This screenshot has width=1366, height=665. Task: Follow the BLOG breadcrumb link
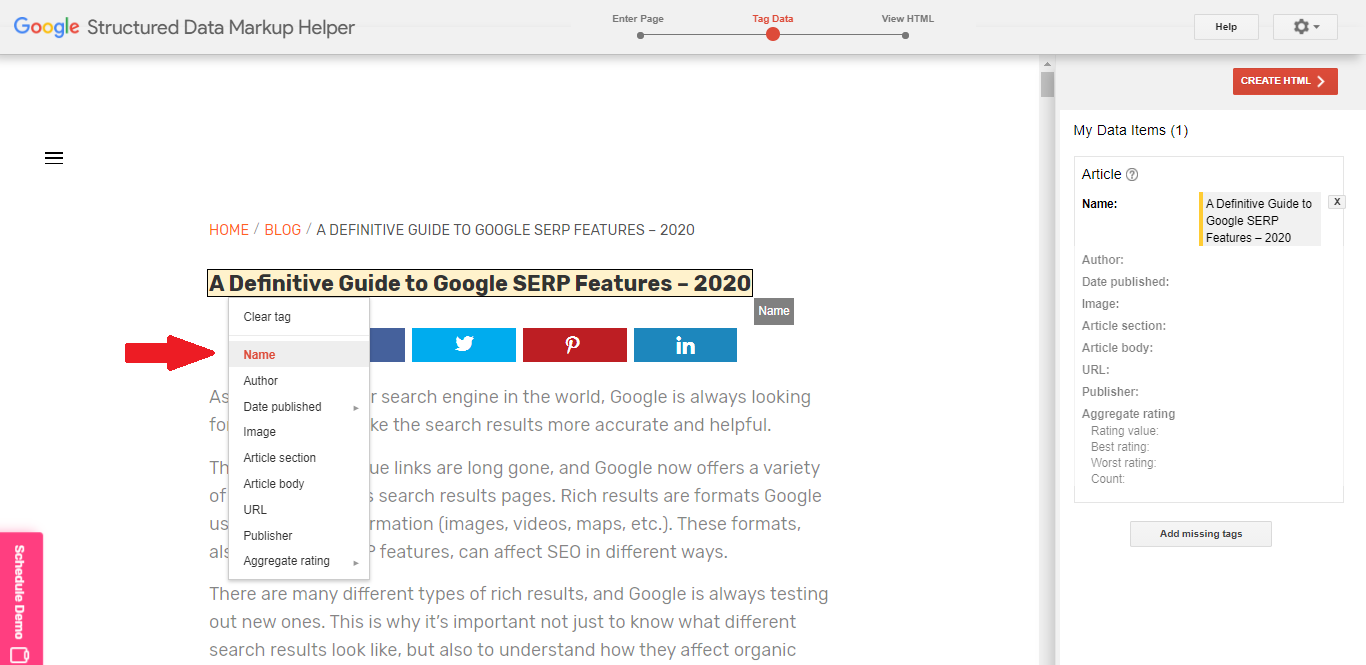click(283, 230)
